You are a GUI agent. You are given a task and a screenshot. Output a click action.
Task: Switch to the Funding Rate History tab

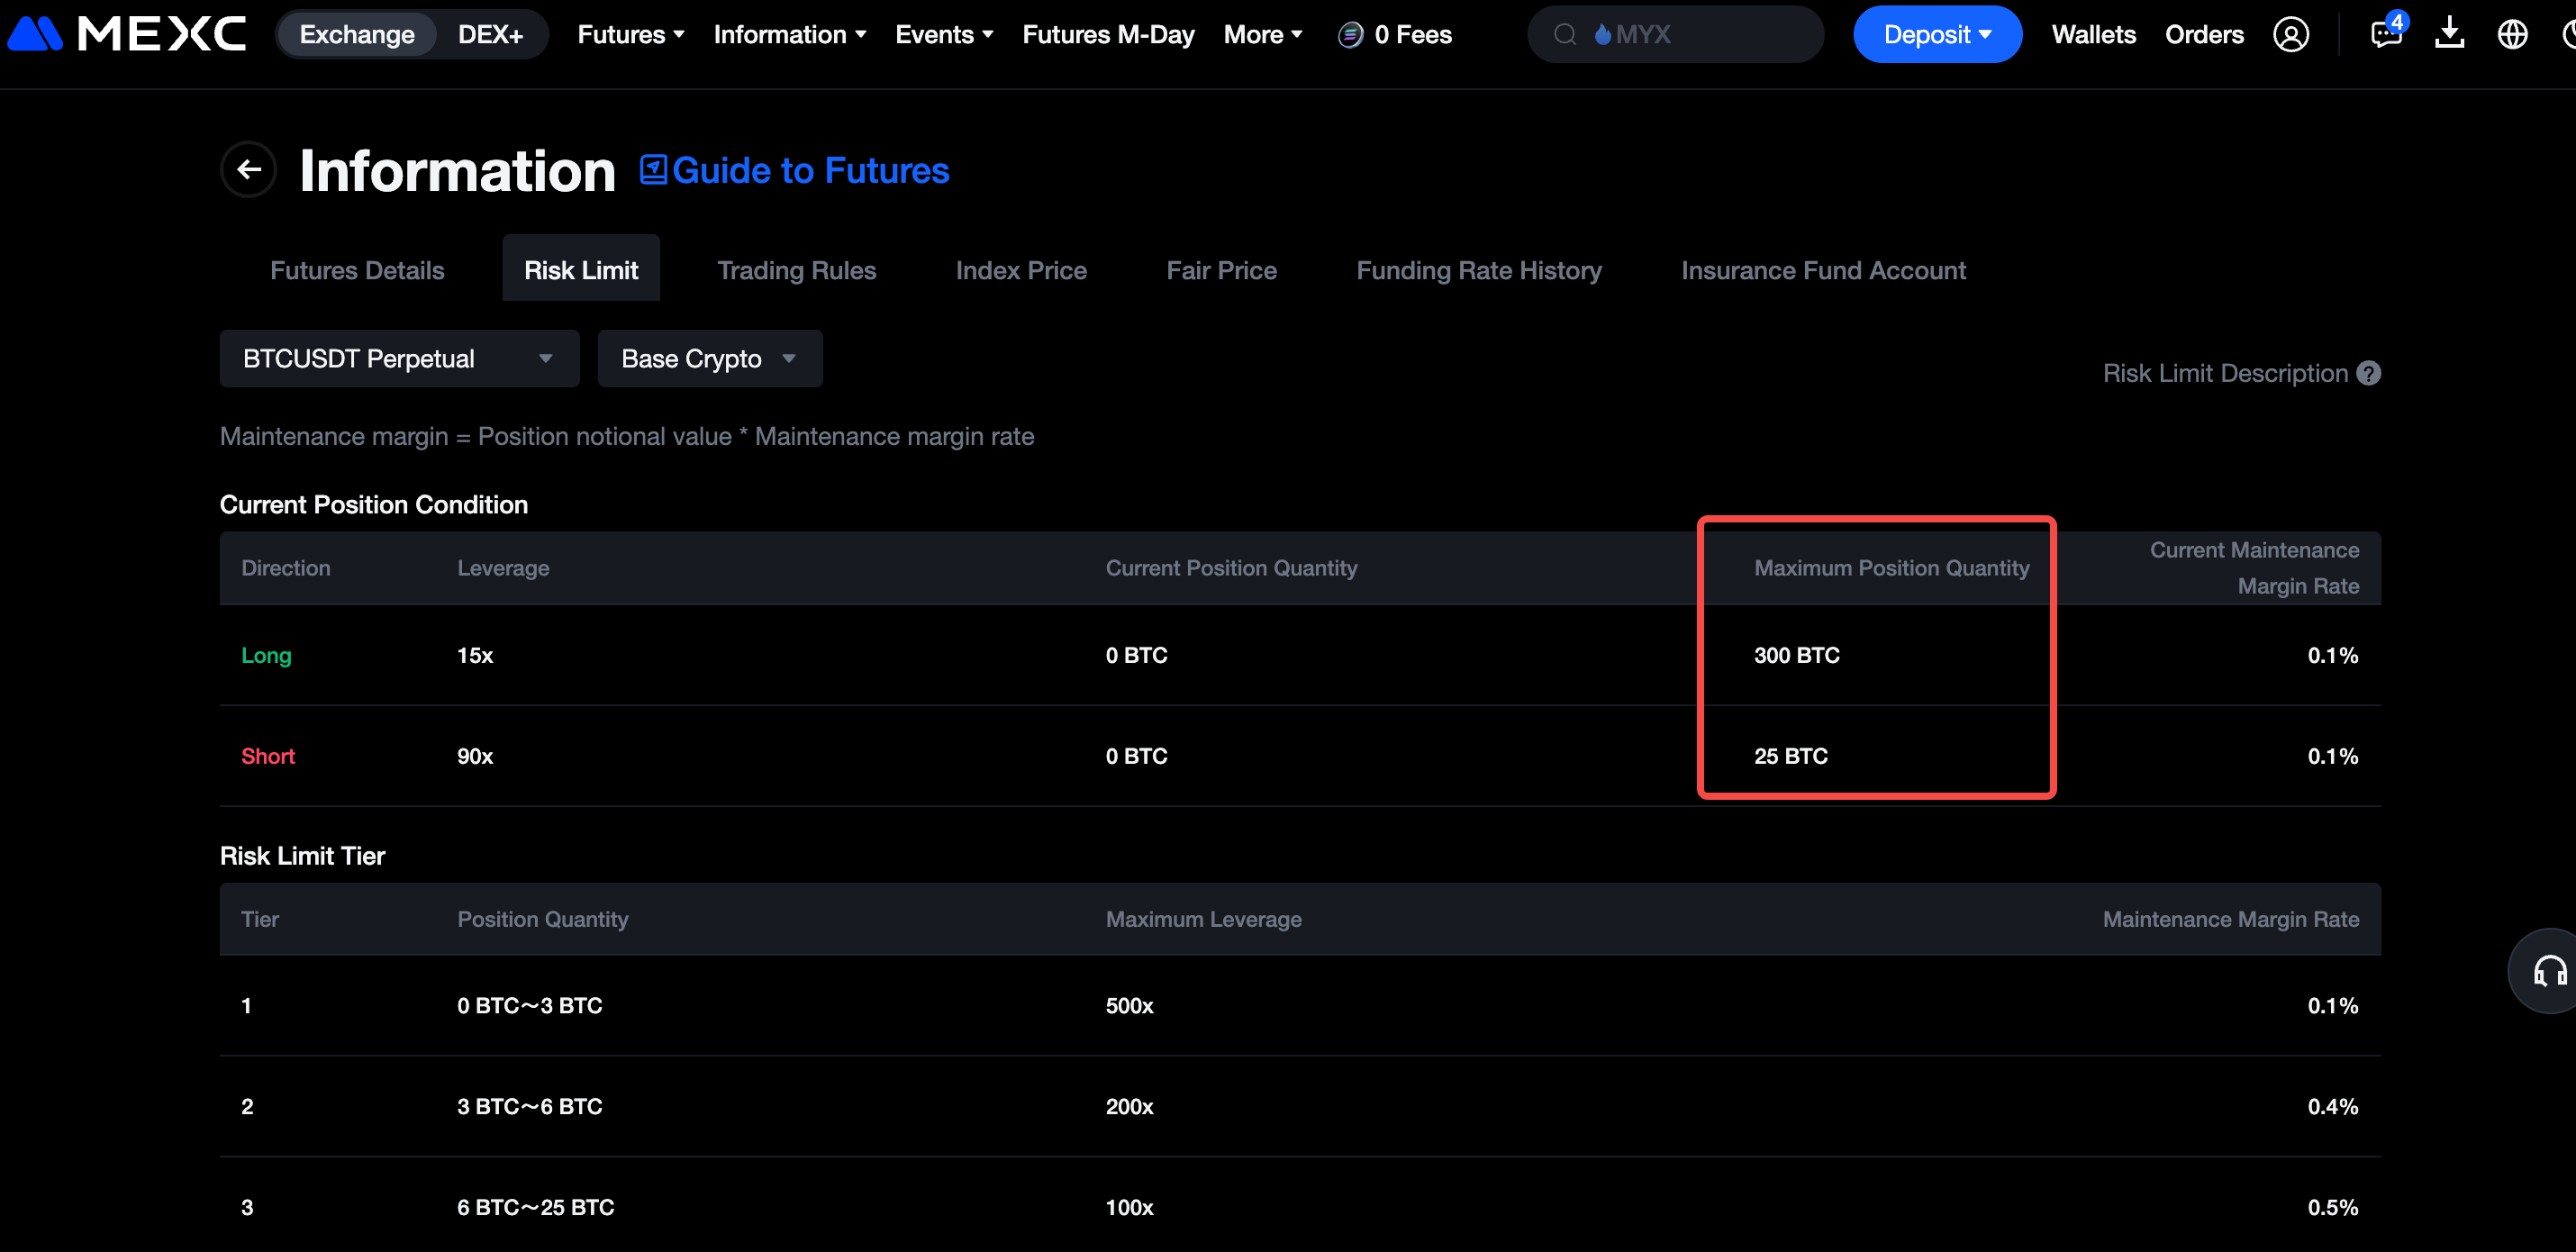pos(1478,270)
